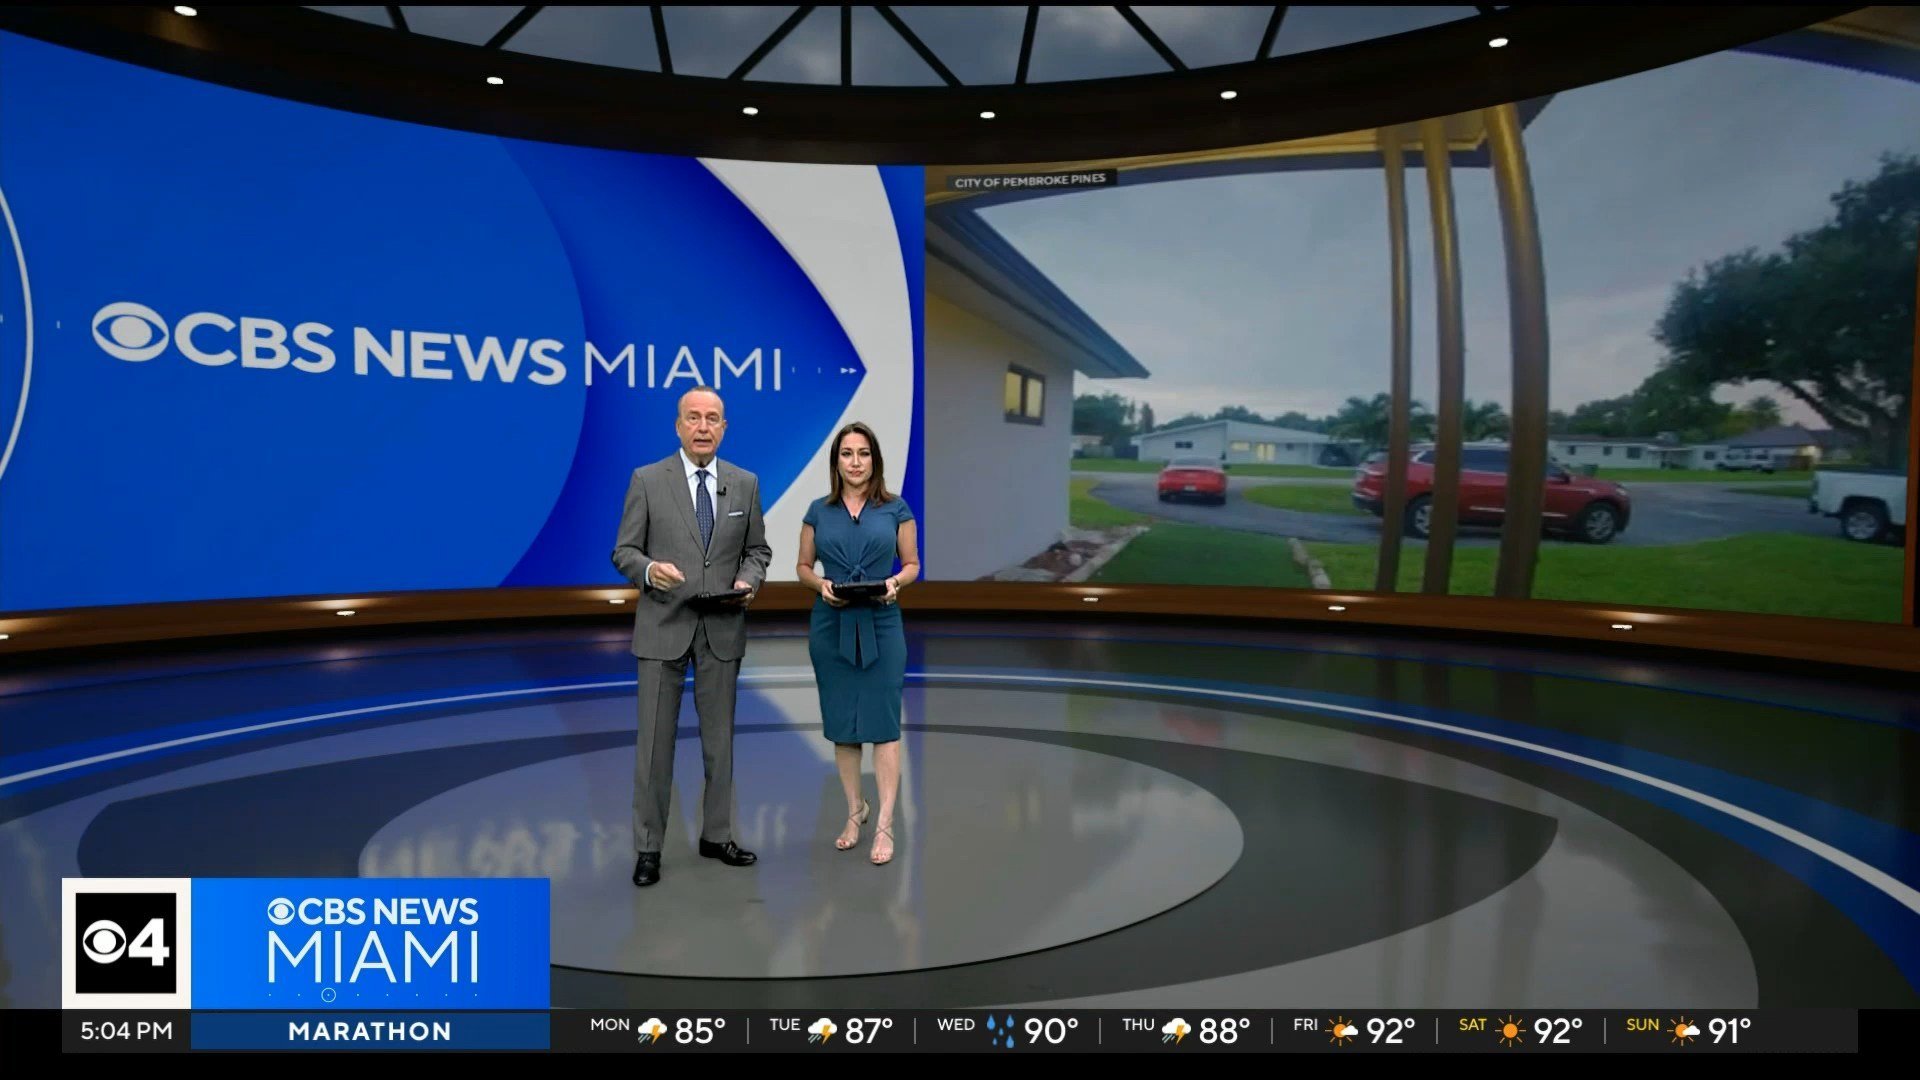
Task: Click the red SUV in the video
Action: click(x=1490, y=491)
